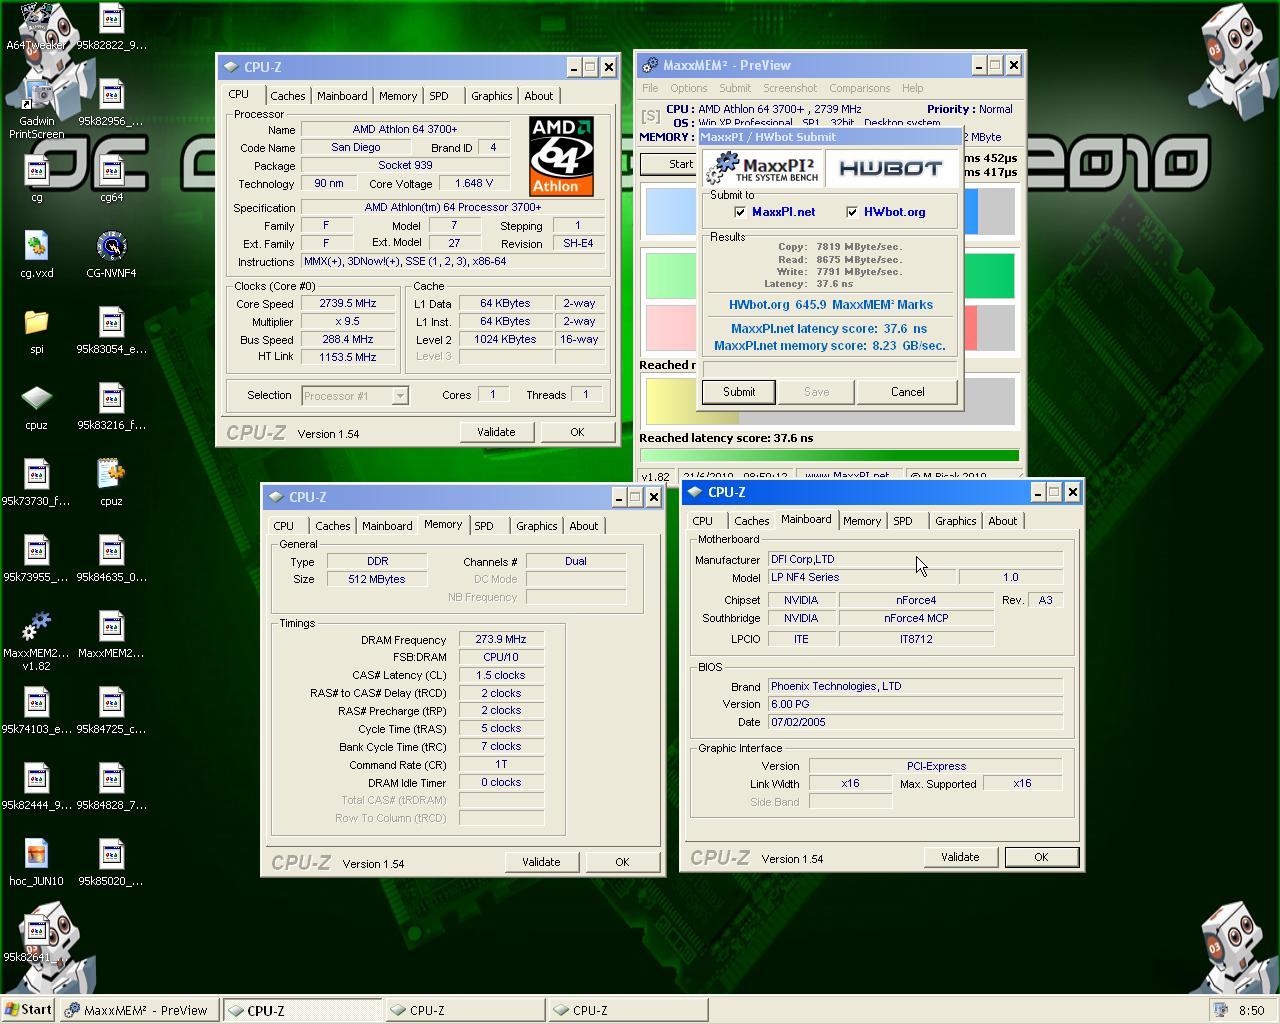Click Cancel in the HWbot Submit dialog
This screenshot has height=1024, width=1280.
907,392
